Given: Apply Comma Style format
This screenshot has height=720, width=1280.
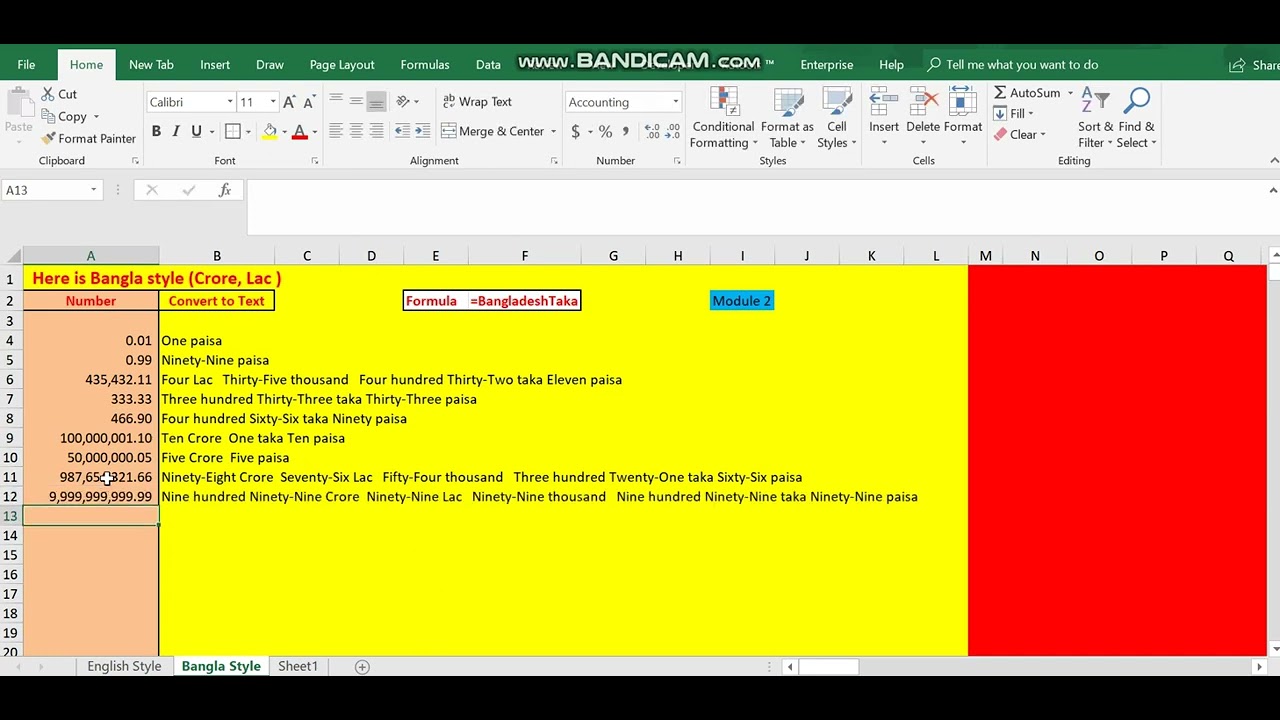Looking at the screenshot, I should (x=626, y=132).
